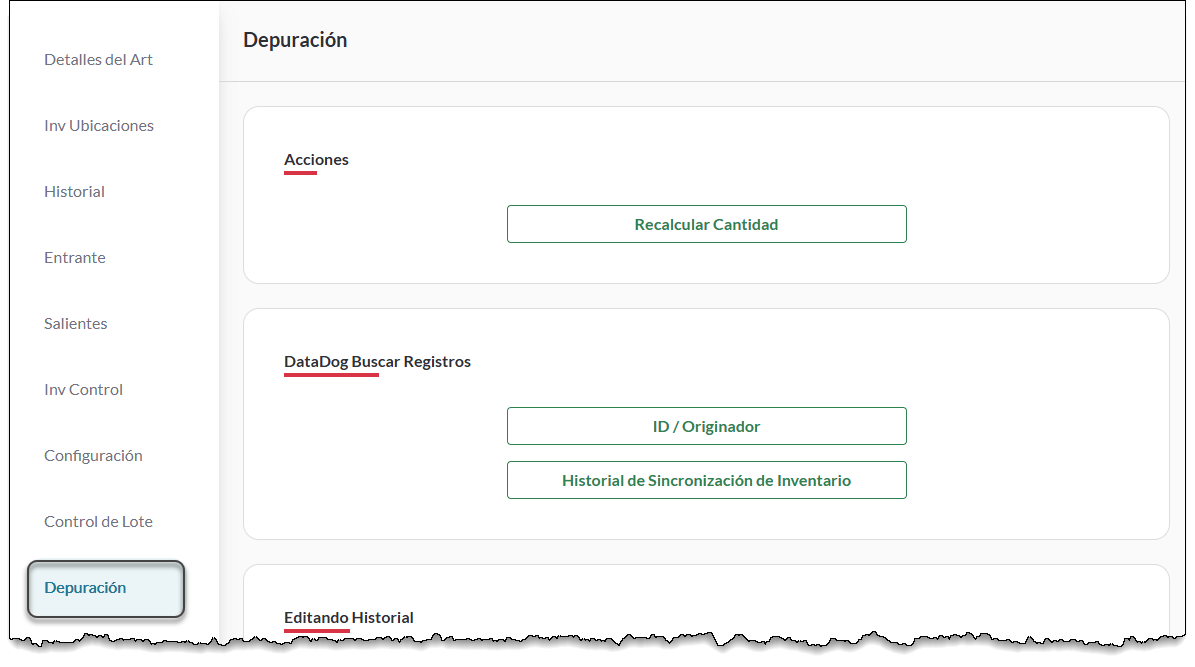Select Control de Lote menu item
This screenshot has width=1195, height=667.
pos(98,522)
